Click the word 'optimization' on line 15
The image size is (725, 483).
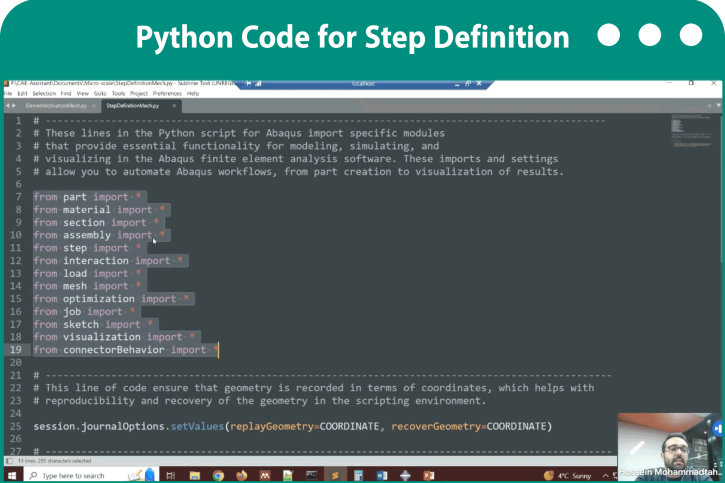tap(98, 299)
